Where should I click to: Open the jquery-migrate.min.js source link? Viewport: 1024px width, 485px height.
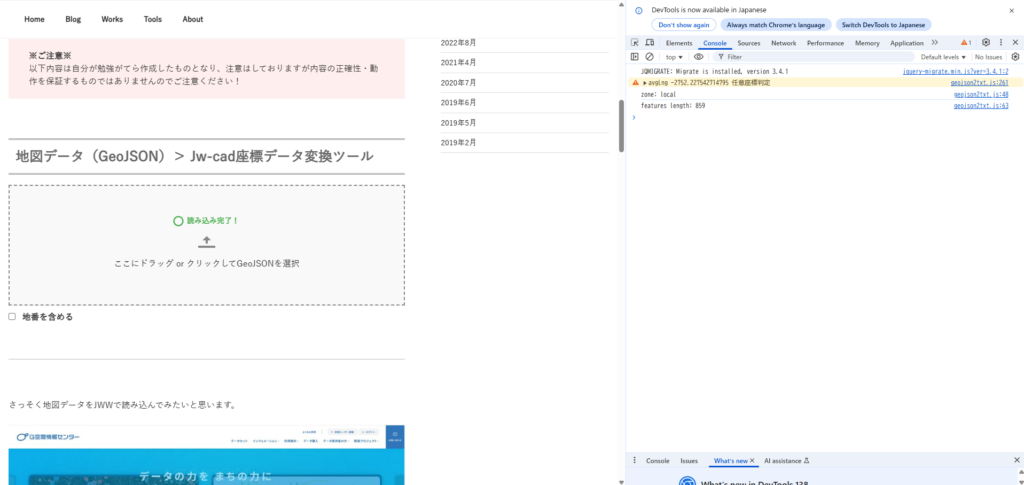point(955,71)
